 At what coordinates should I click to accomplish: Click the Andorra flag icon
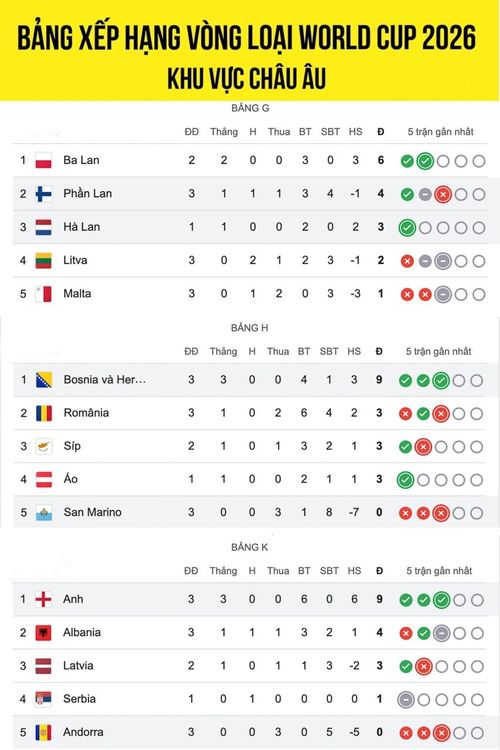(44, 732)
